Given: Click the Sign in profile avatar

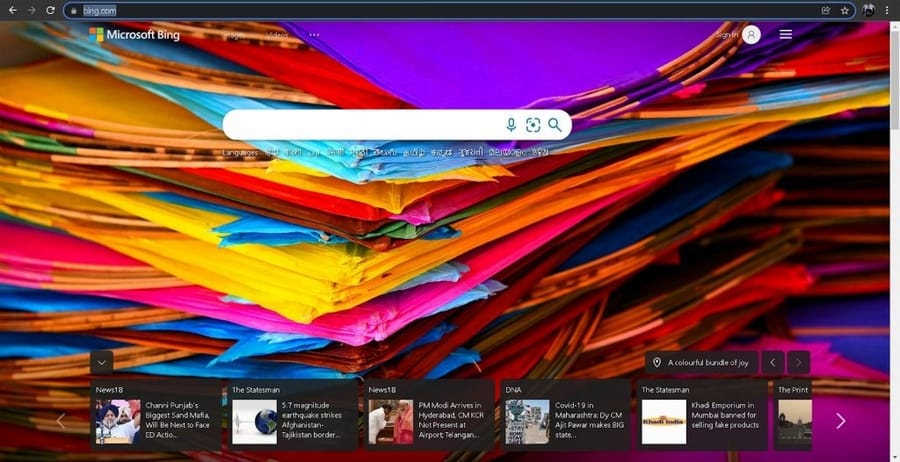Looking at the screenshot, I should [x=751, y=35].
